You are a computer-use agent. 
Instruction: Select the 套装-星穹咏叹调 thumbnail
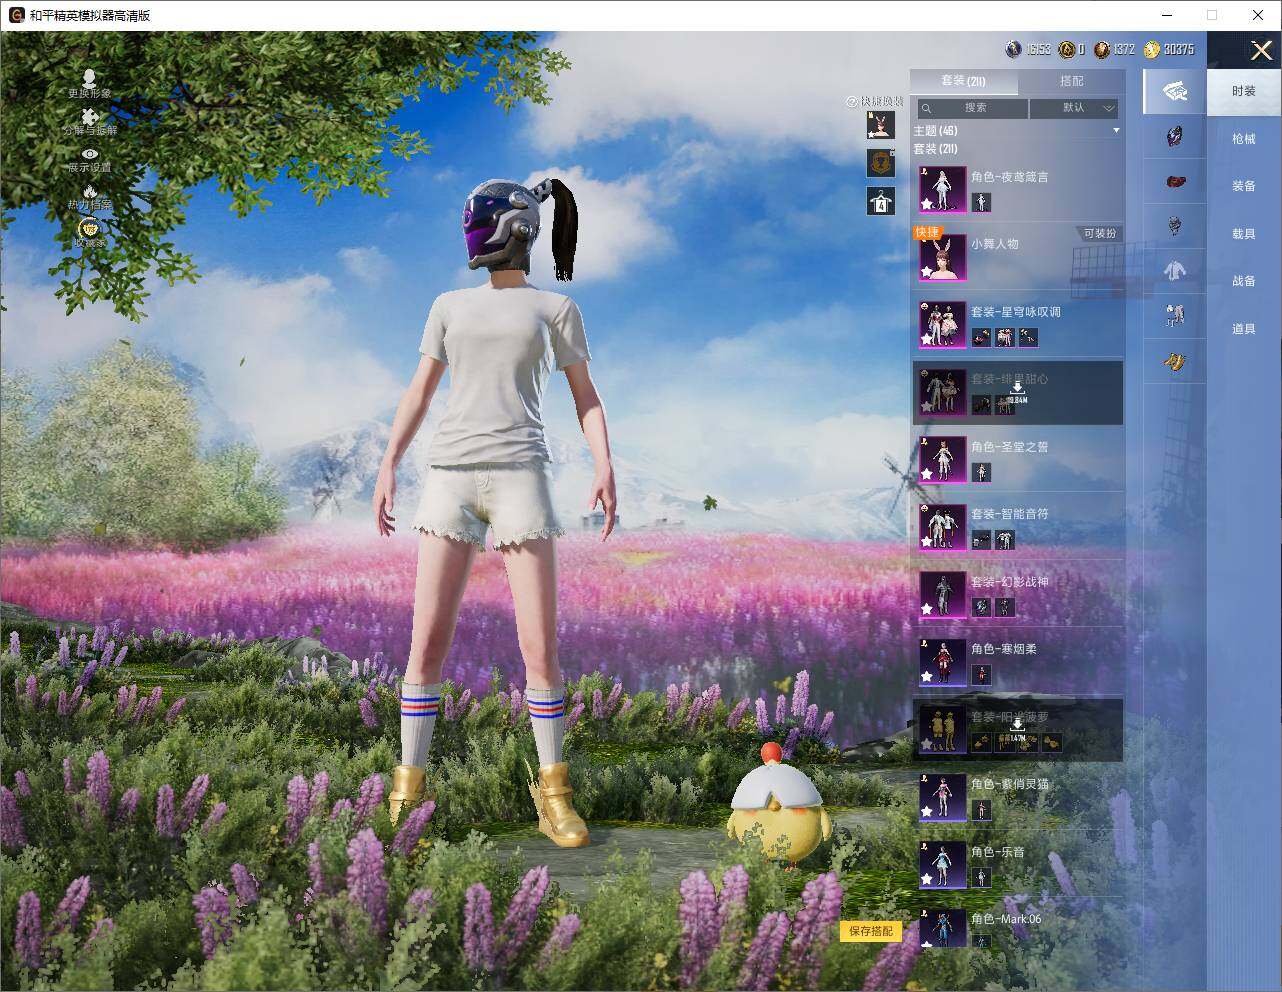pyautogui.click(x=942, y=324)
